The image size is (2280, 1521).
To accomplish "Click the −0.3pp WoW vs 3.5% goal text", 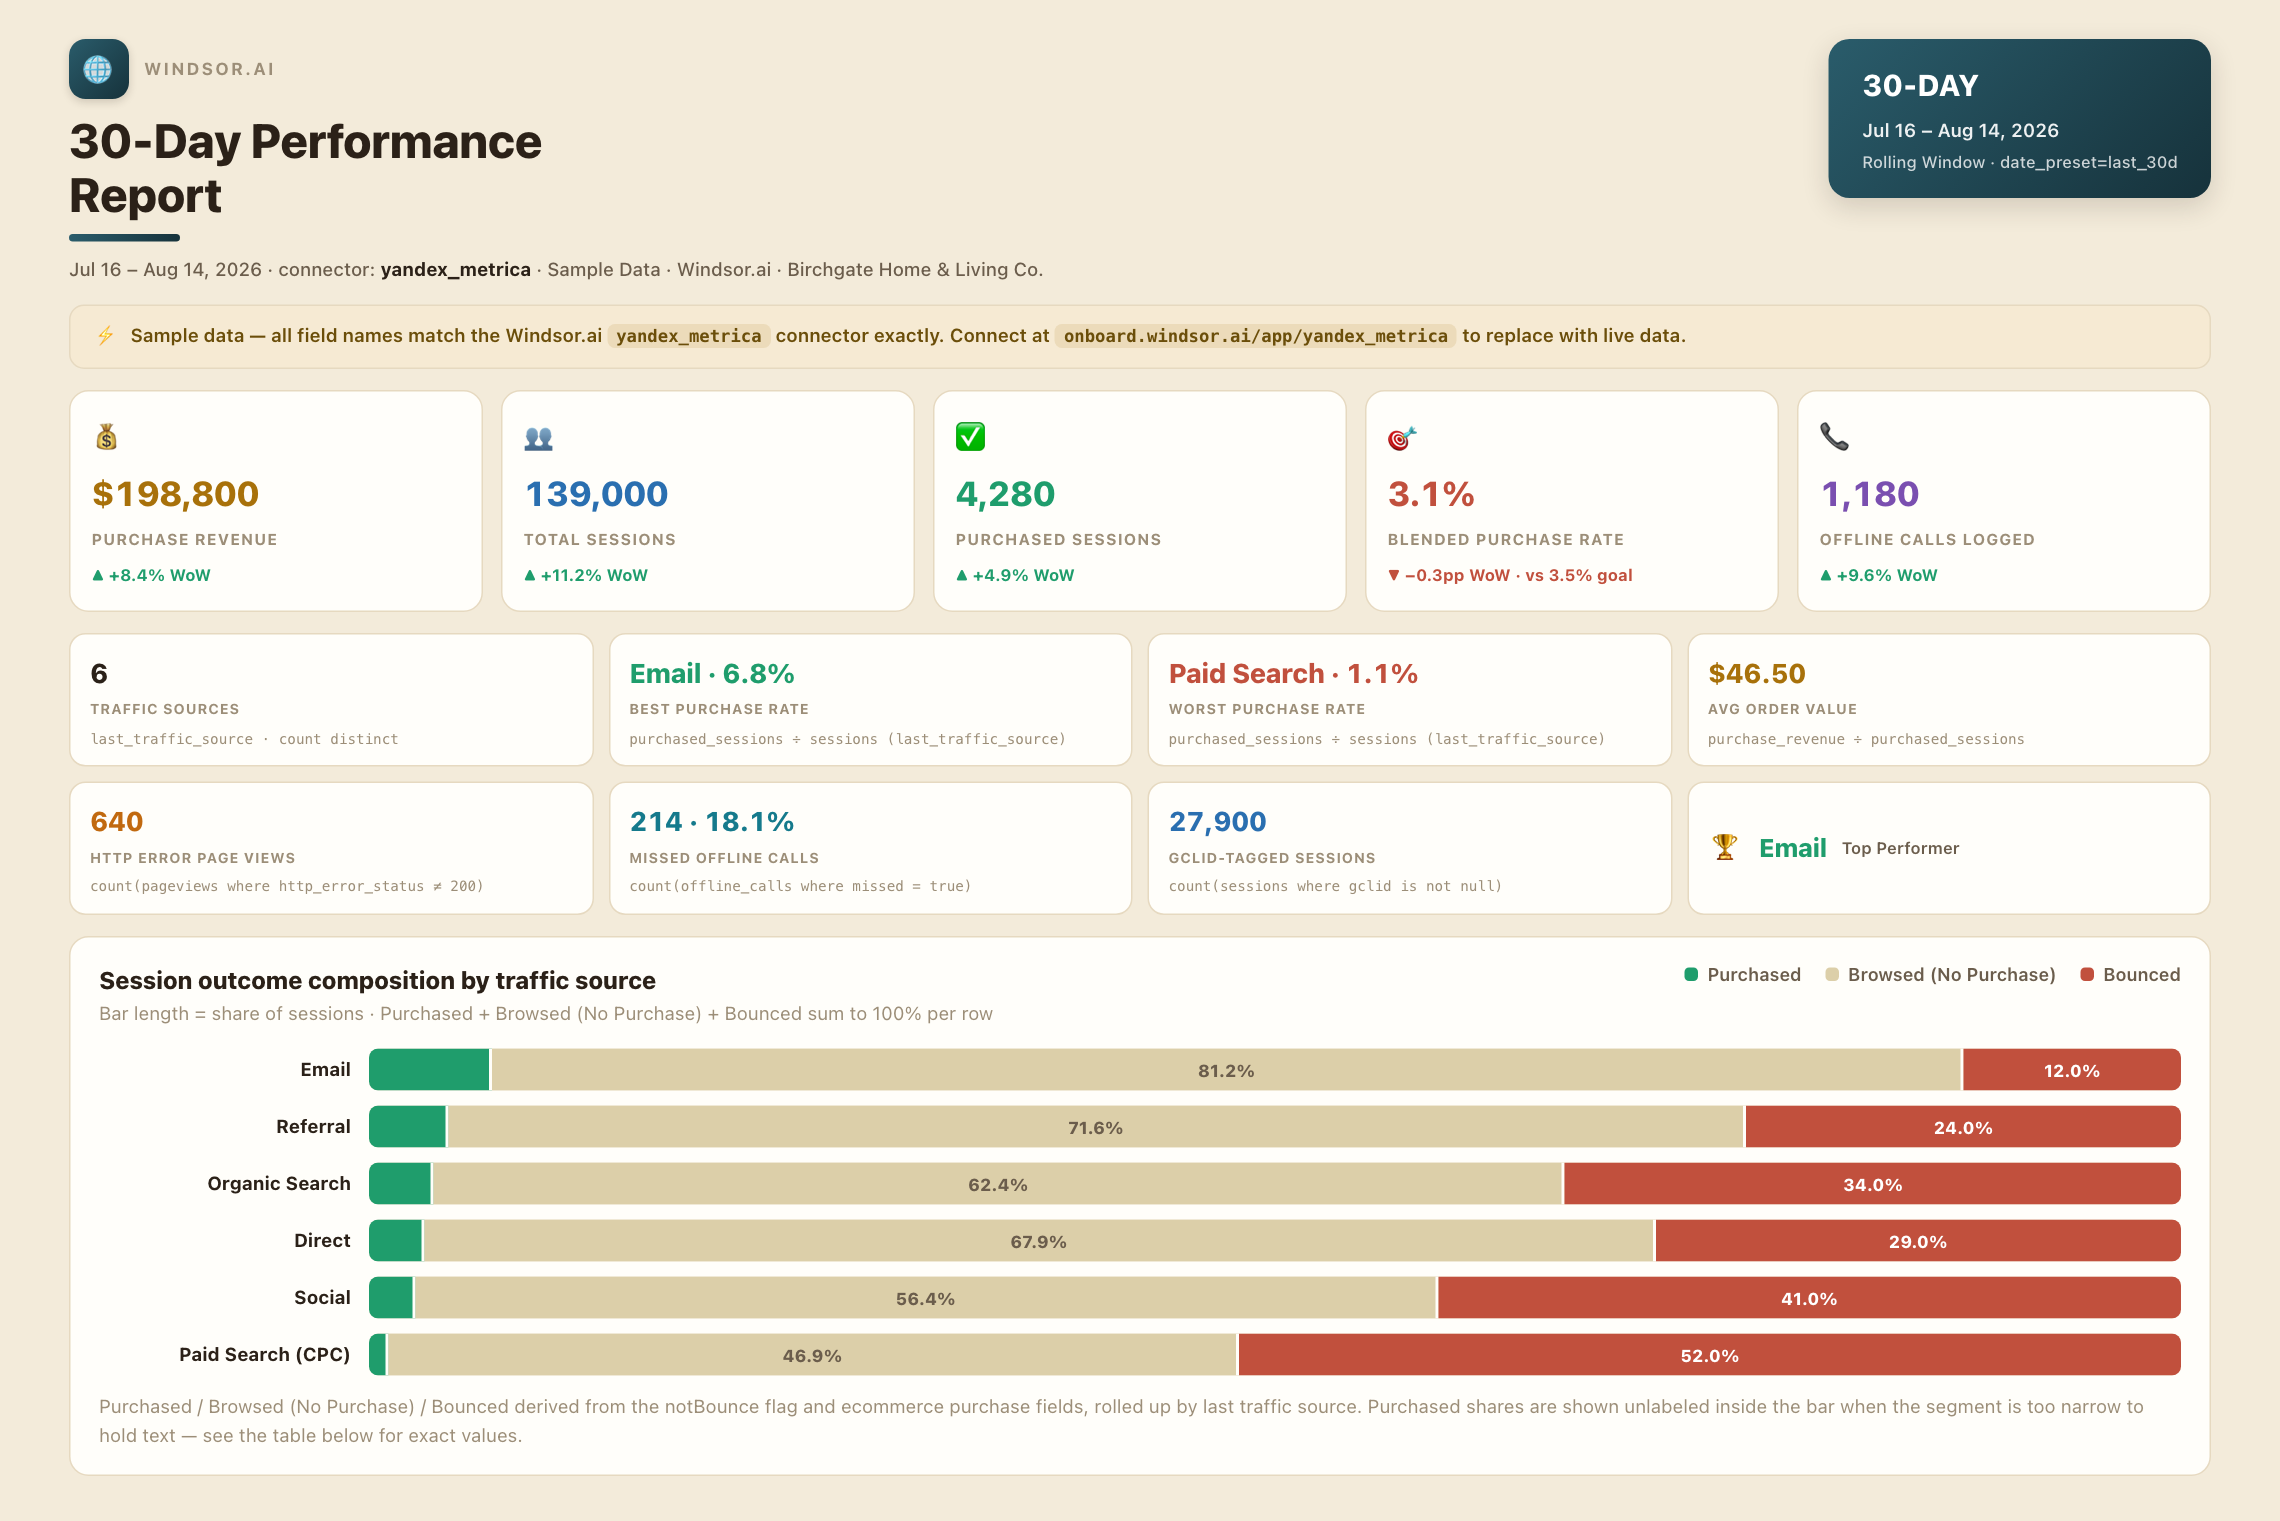I will coord(1510,575).
